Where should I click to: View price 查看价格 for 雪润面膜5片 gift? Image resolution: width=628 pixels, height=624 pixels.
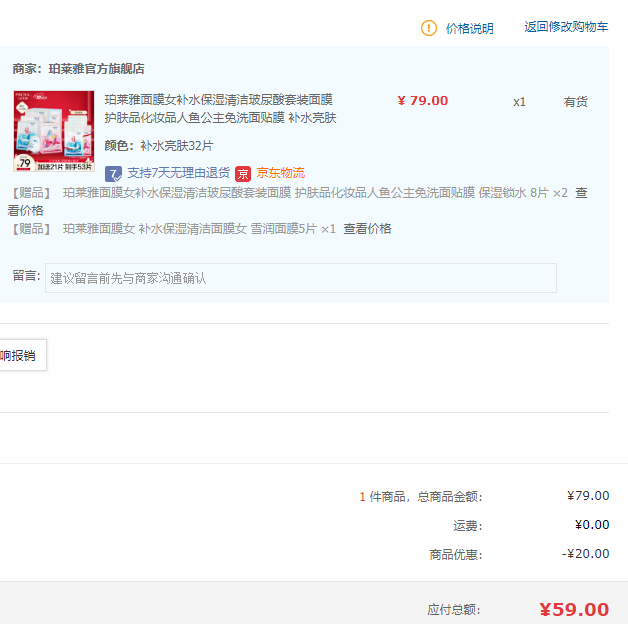(x=367, y=229)
